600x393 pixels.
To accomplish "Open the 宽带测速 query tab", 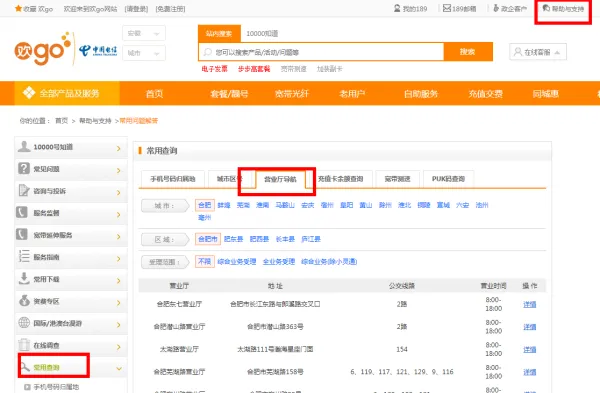I will [398, 179].
